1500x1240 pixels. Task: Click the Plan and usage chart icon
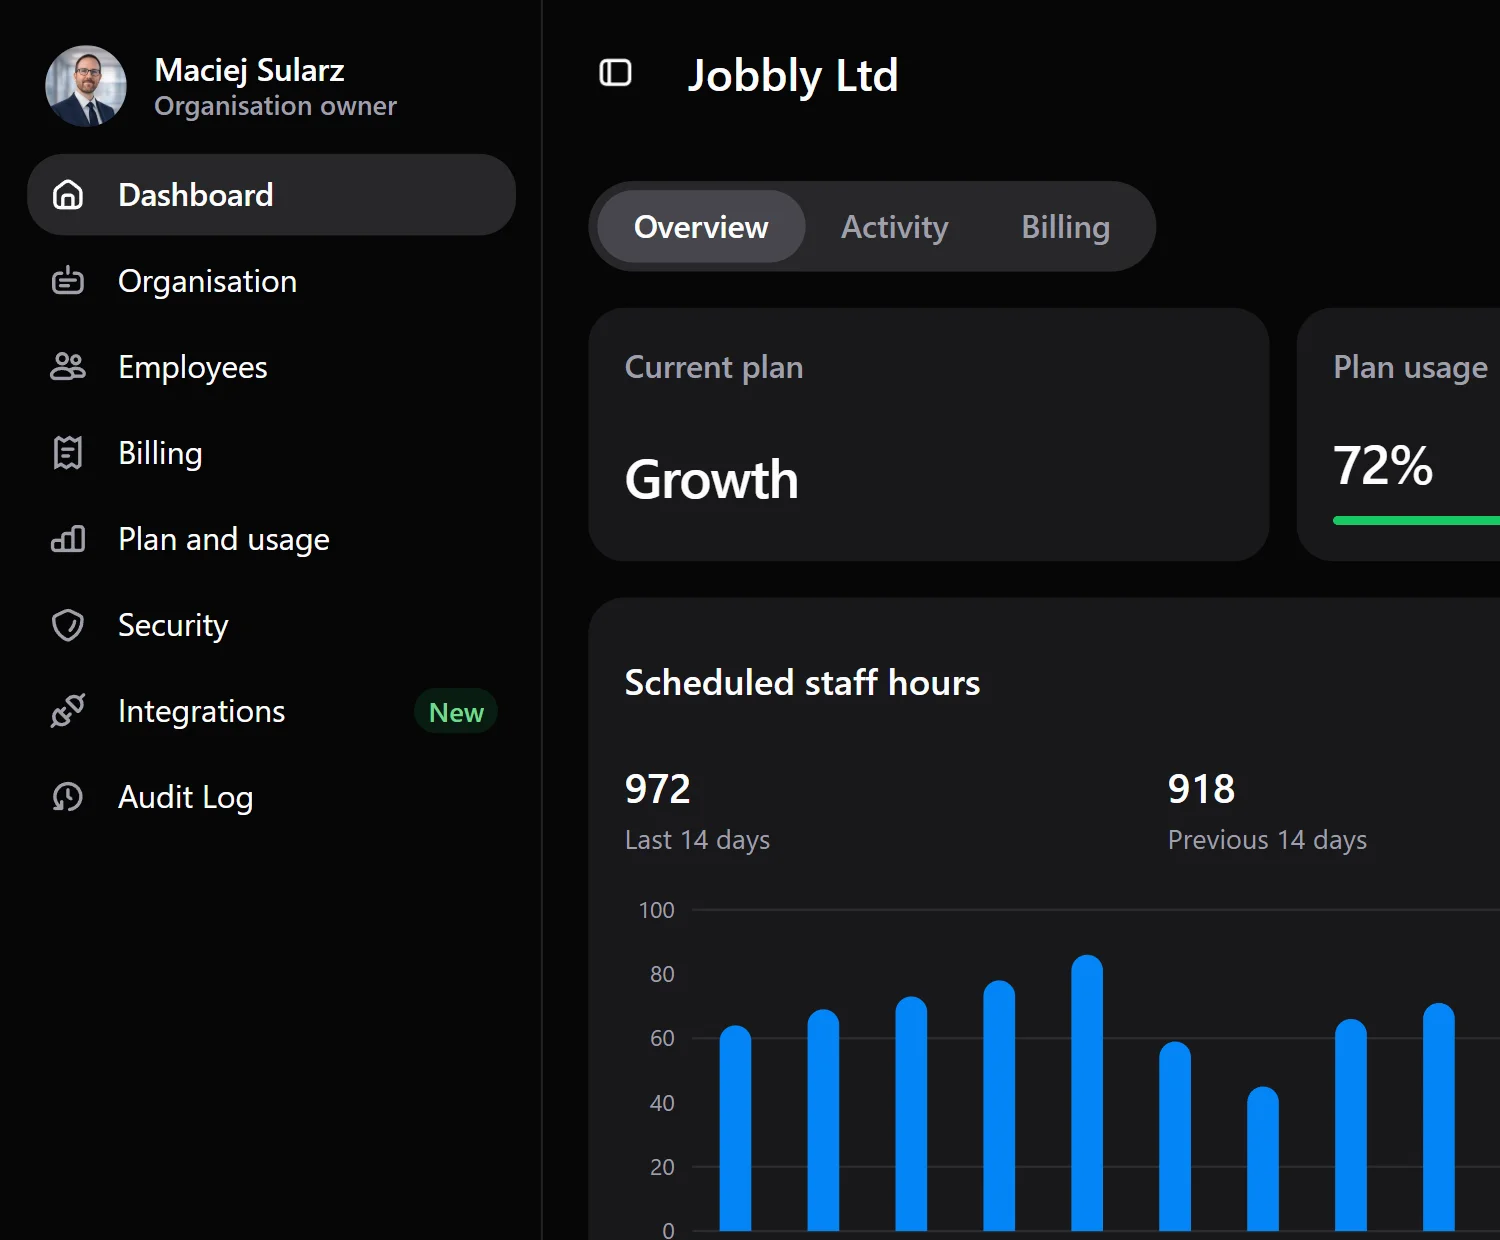click(68, 539)
